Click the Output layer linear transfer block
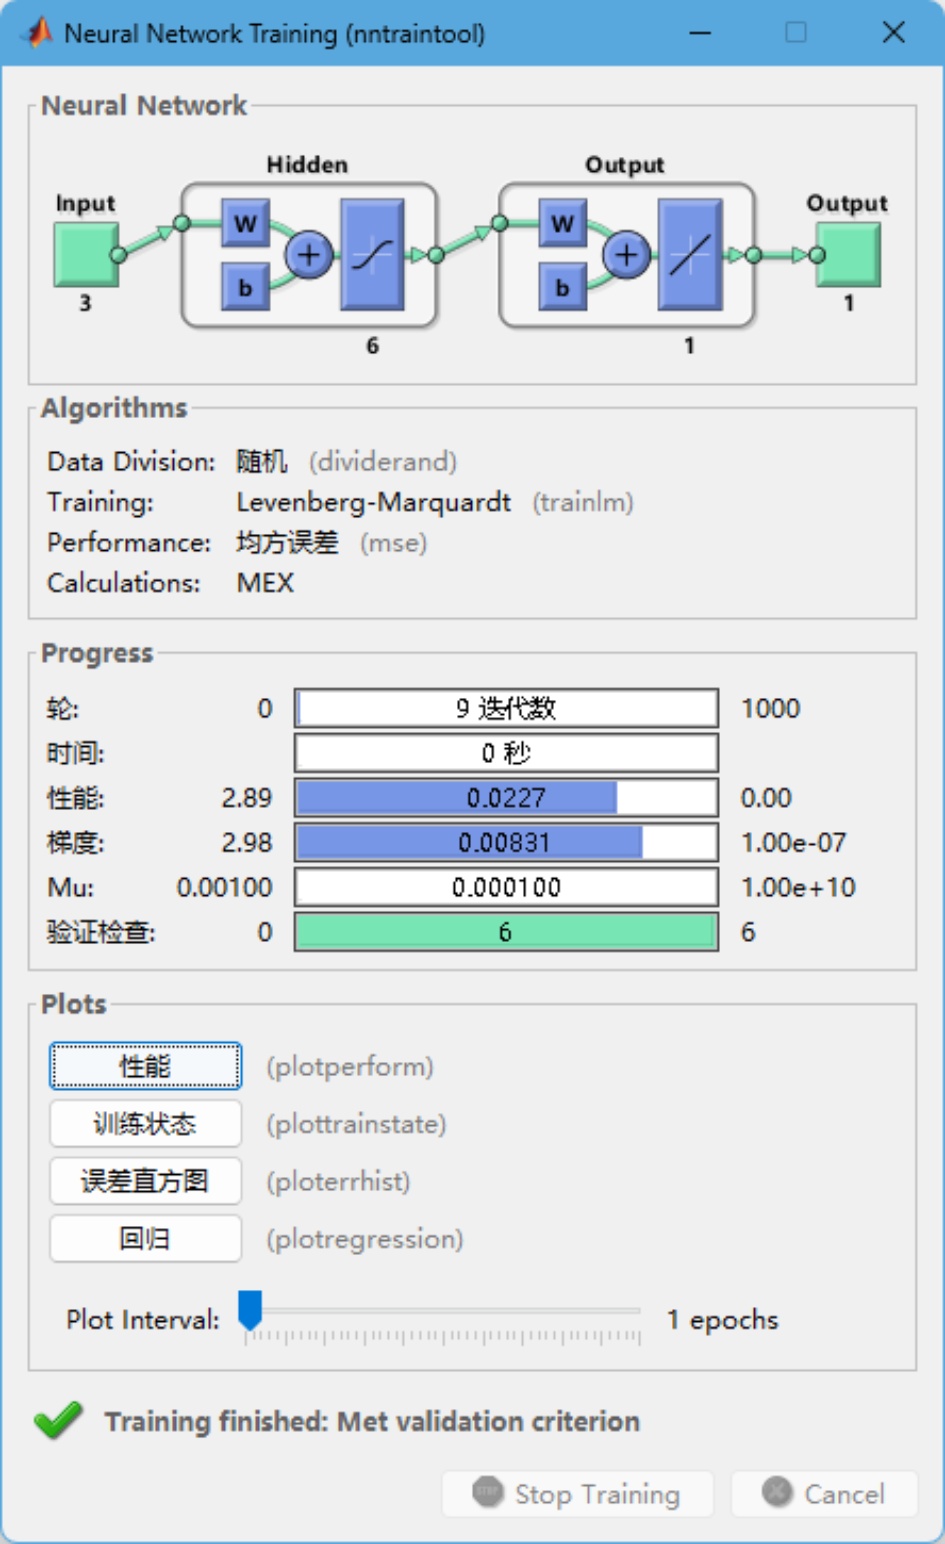The width and height of the screenshot is (945, 1544). [690, 254]
